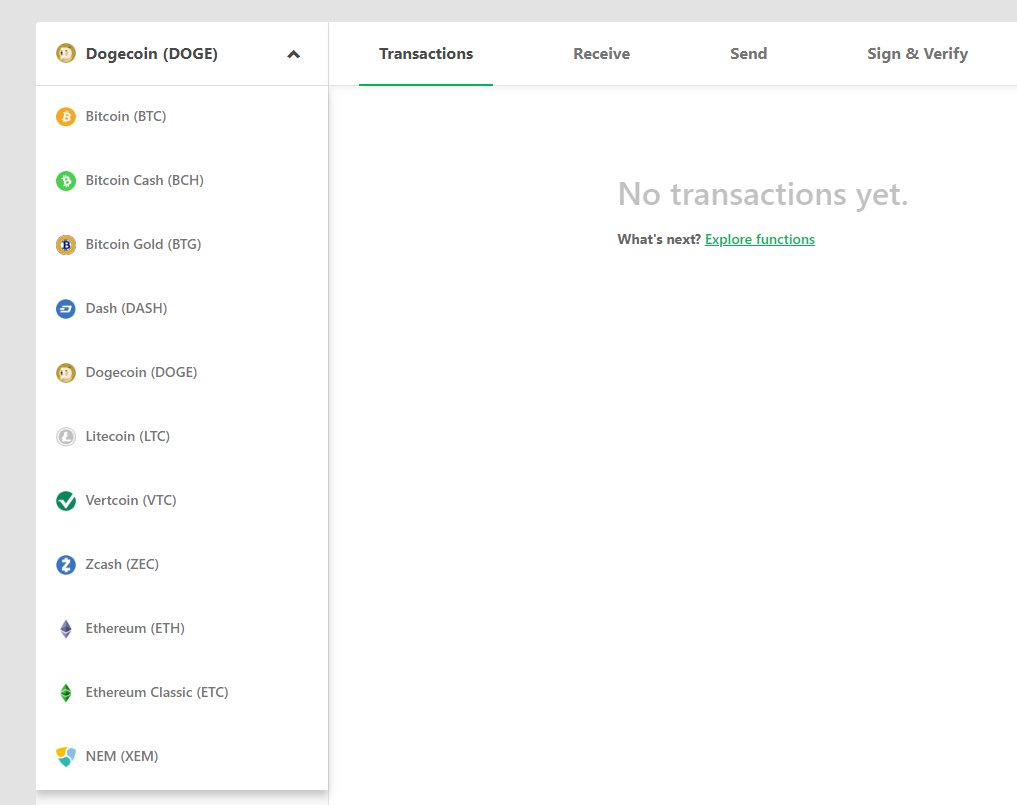
Task: Click the Litecoin grey coin icon
Action: (x=66, y=437)
